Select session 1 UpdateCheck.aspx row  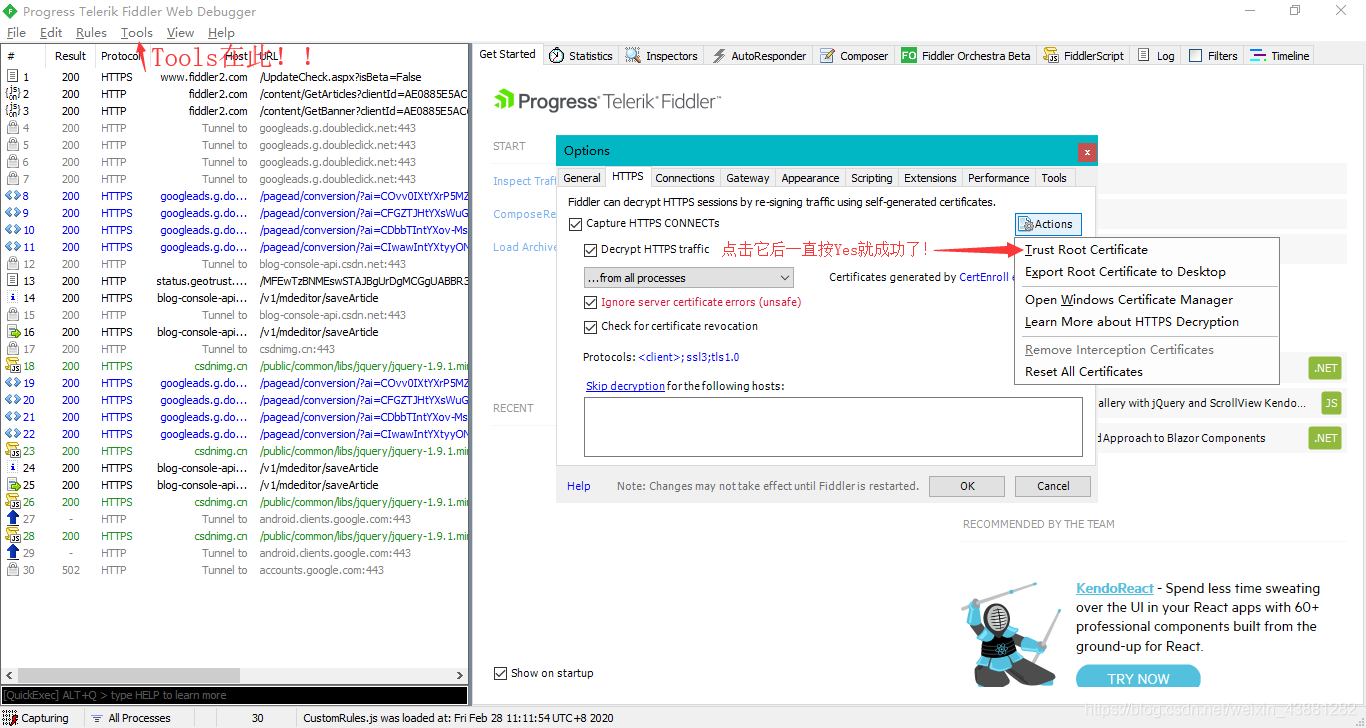pyautogui.click(x=235, y=77)
